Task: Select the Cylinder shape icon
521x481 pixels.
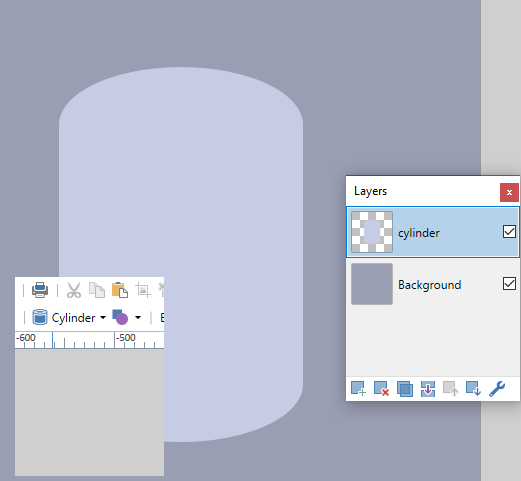Action: 40,317
